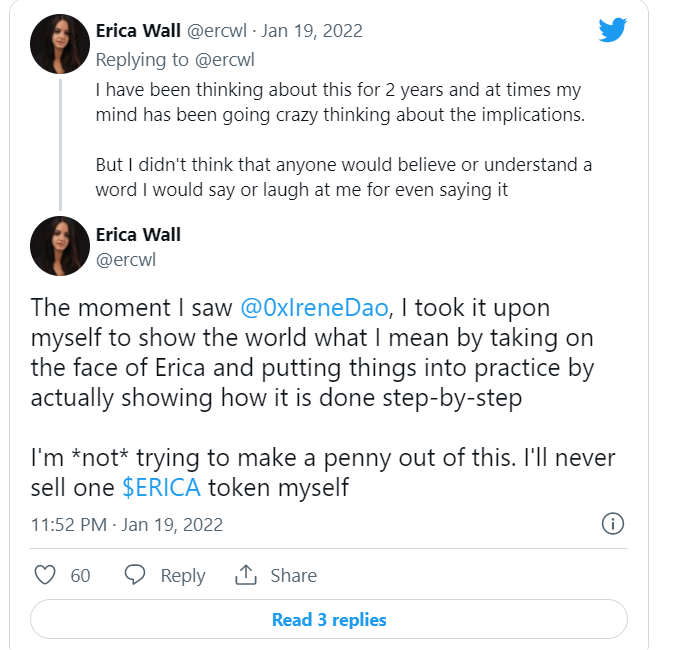Click the parent tweet text about 2 years
Screen dimensions: 673x650
point(338,102)
